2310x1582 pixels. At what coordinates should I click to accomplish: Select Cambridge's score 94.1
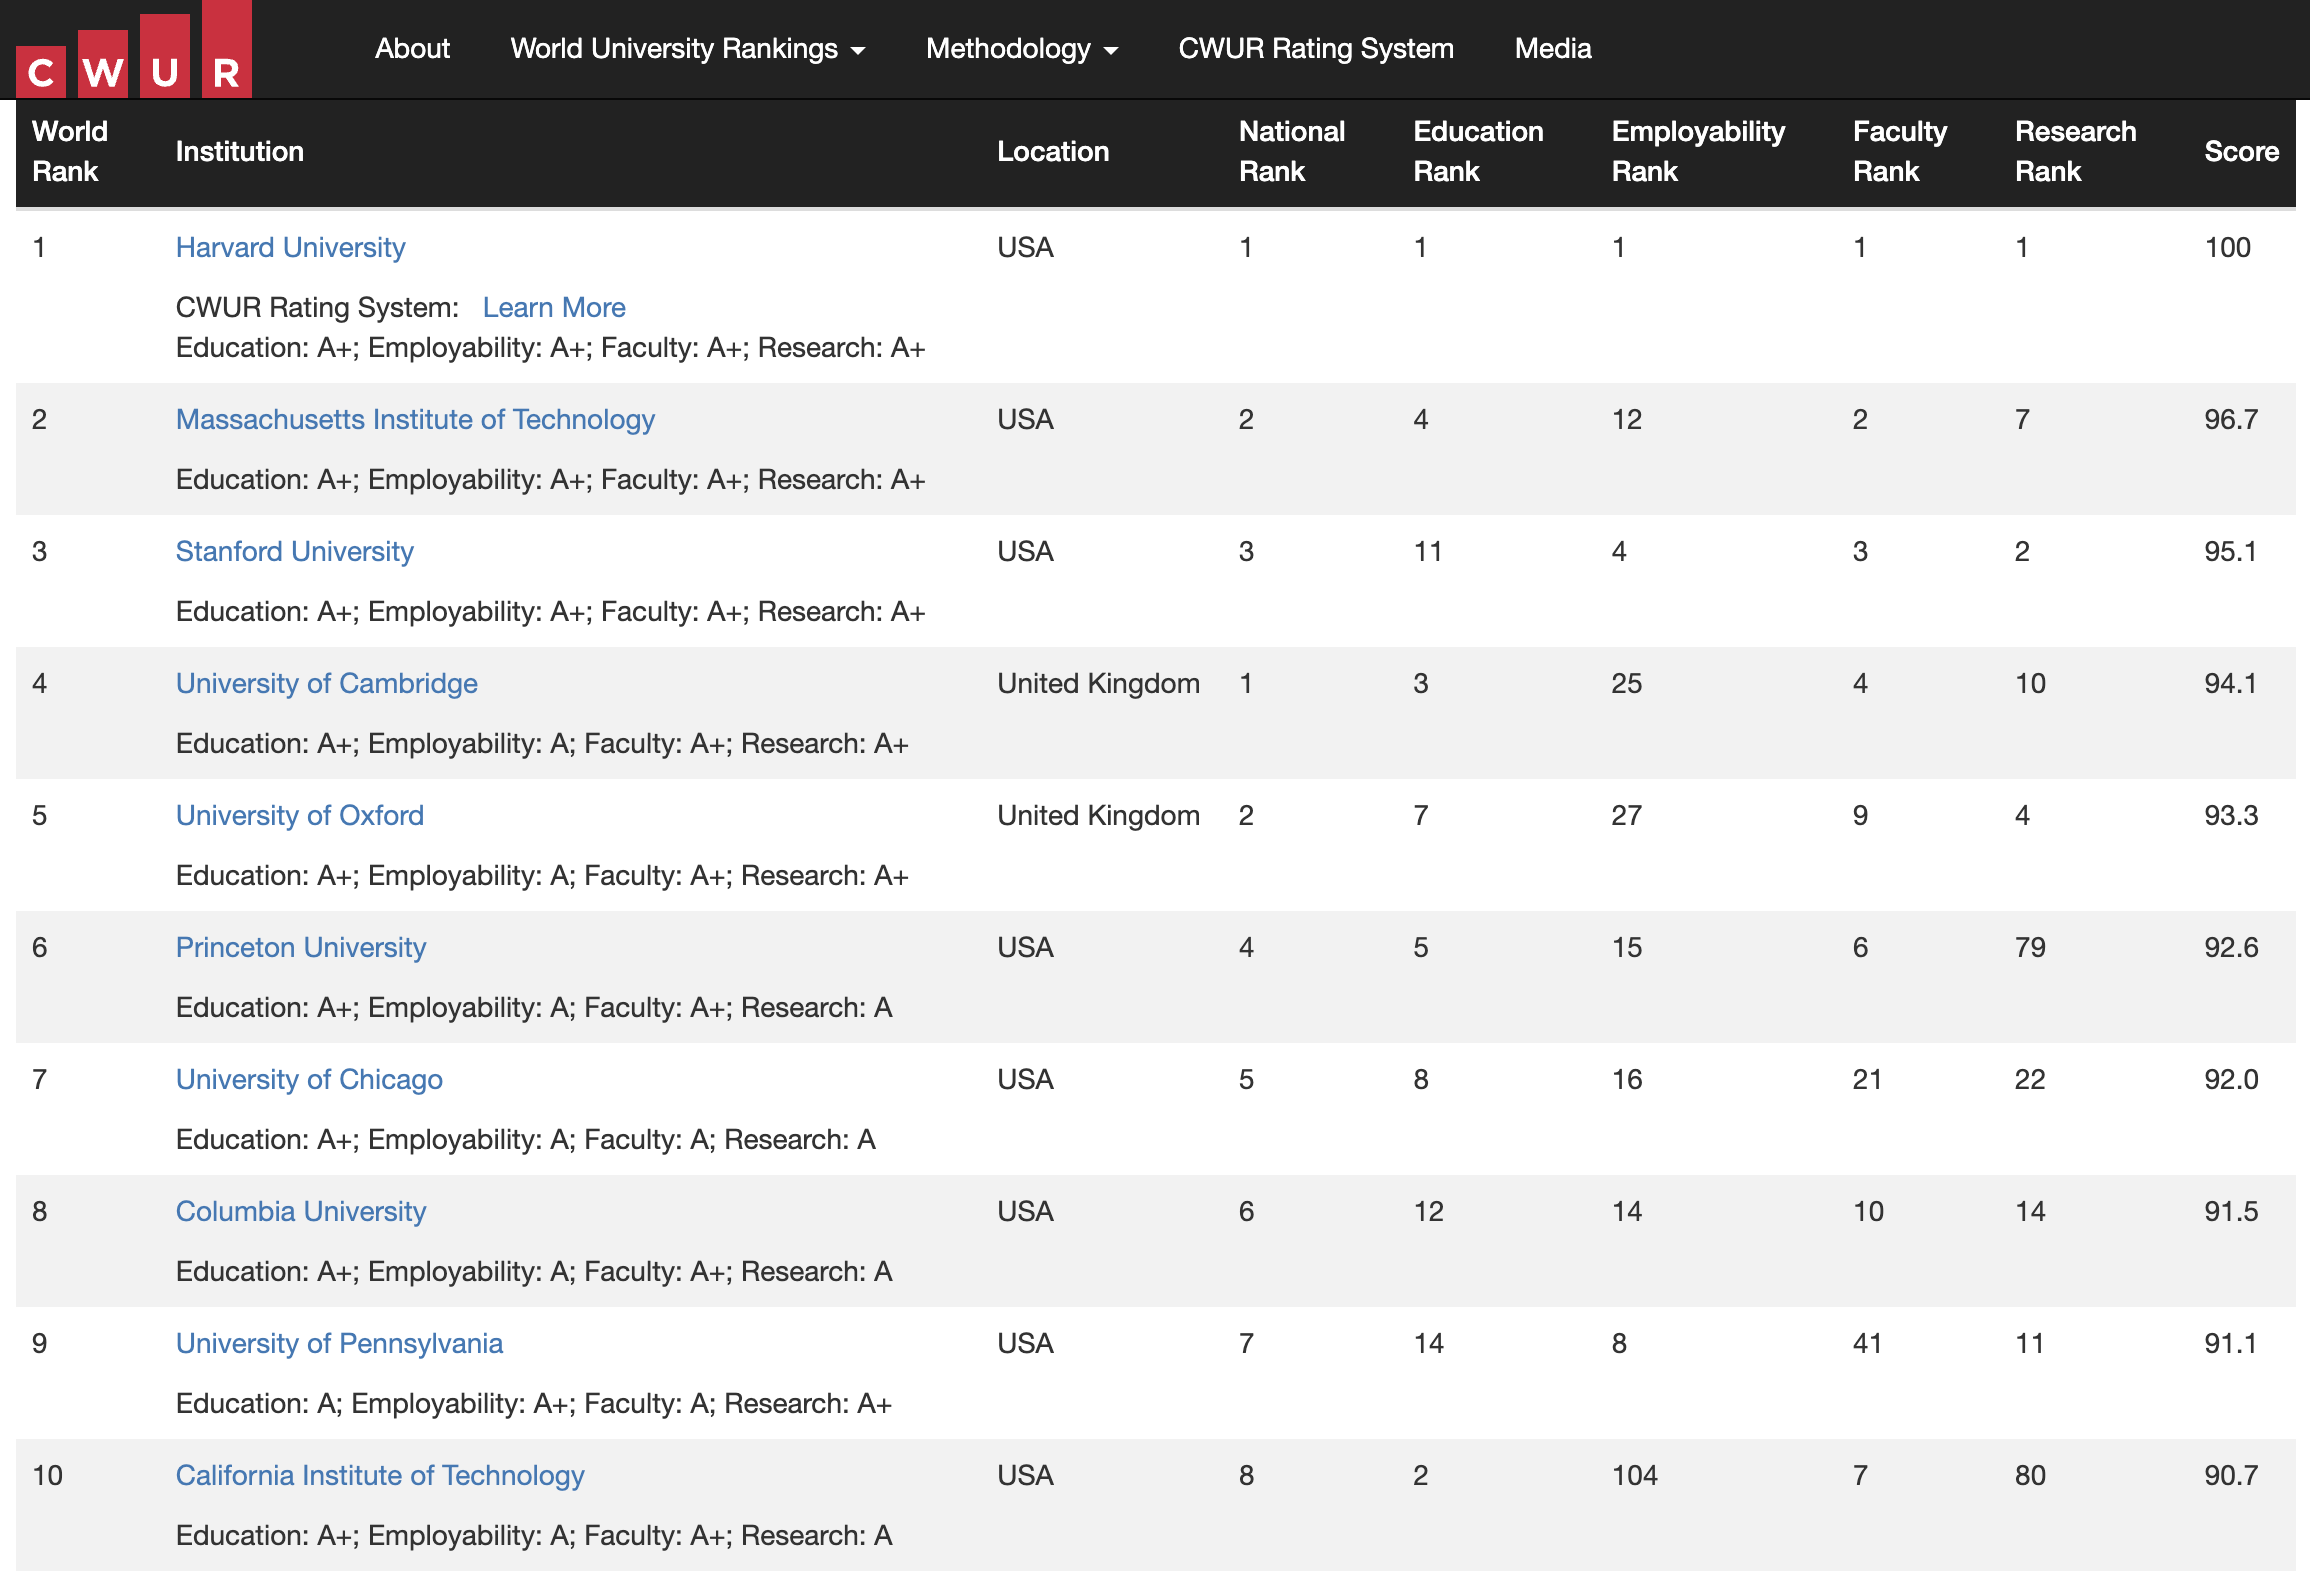tap(2231, 683)
